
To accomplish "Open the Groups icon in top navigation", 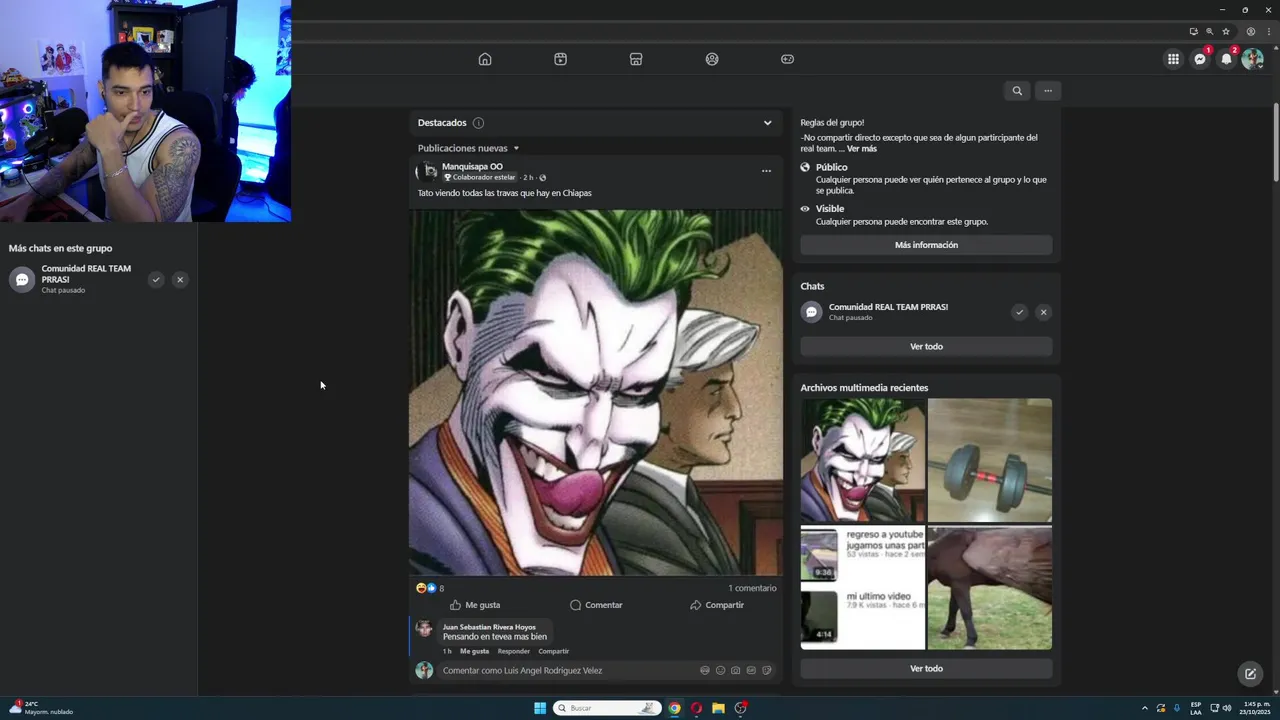I will coord(712,59).
